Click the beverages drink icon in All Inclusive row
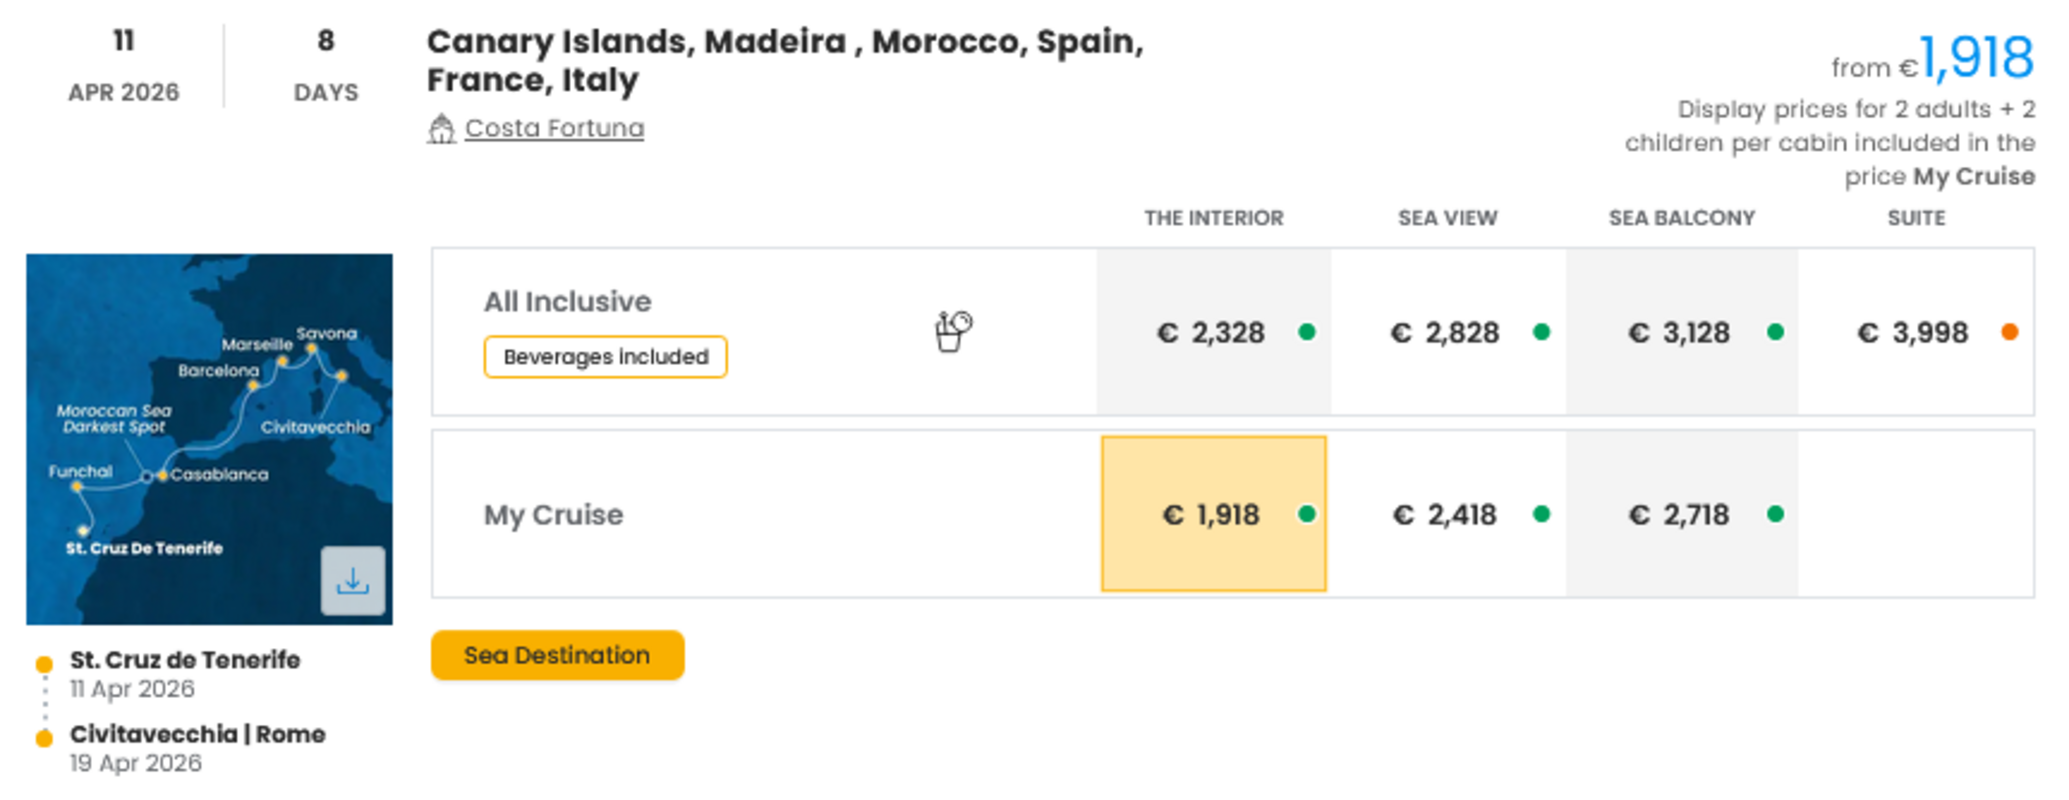The width and height of the screenshot is (2069, 800). [953, 332]
